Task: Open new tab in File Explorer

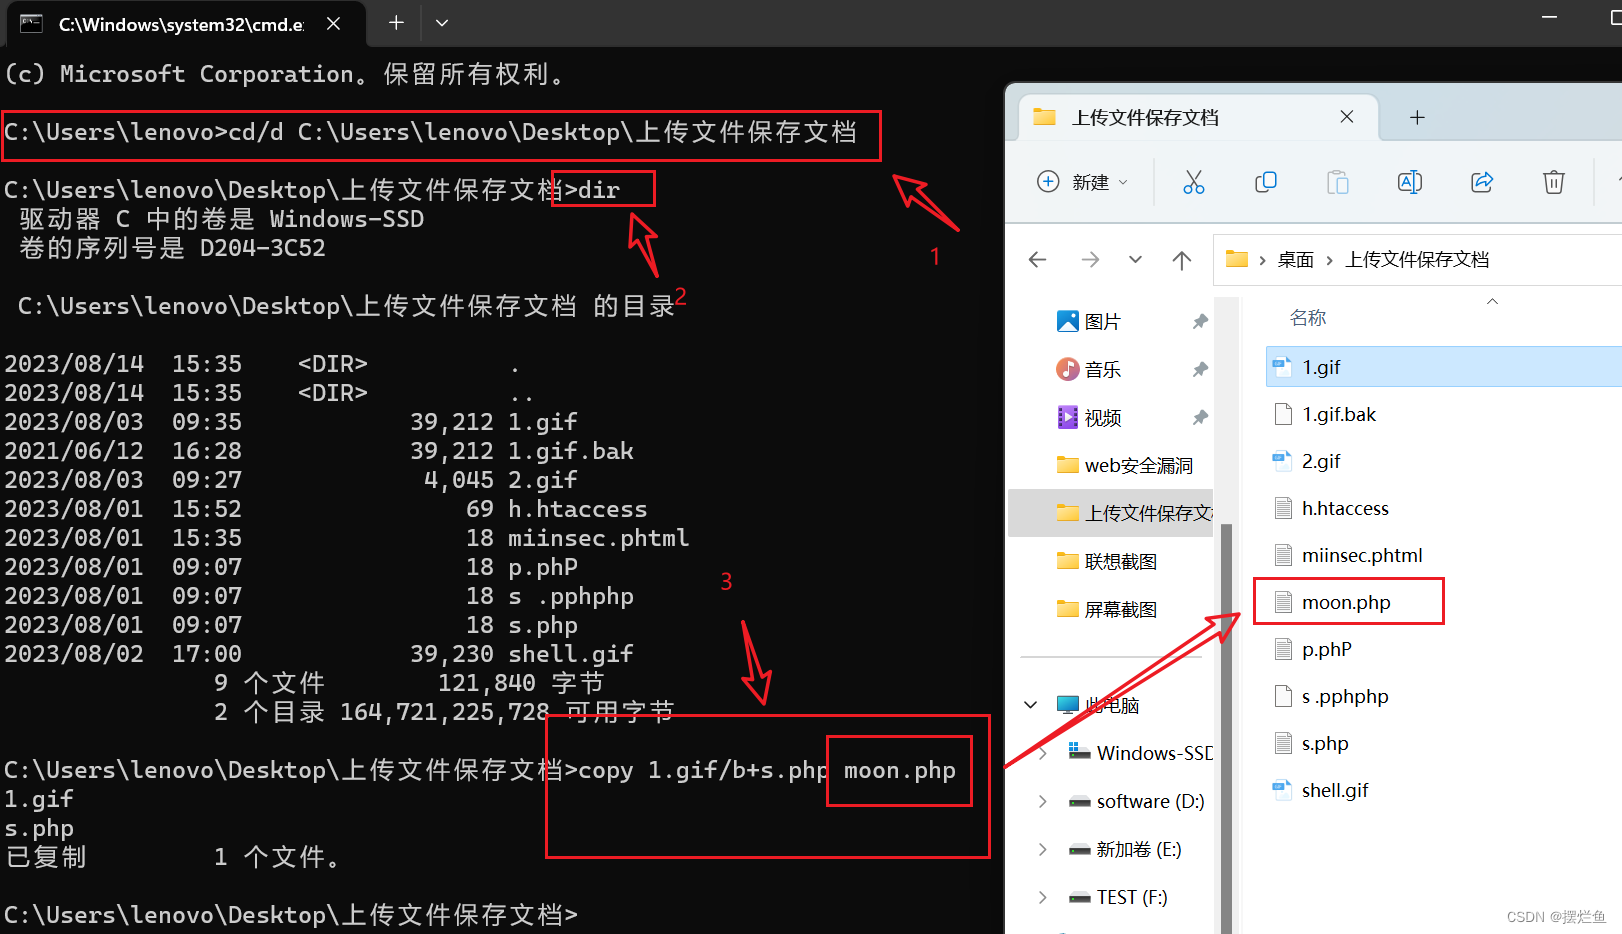Action: coord(1417,118)
